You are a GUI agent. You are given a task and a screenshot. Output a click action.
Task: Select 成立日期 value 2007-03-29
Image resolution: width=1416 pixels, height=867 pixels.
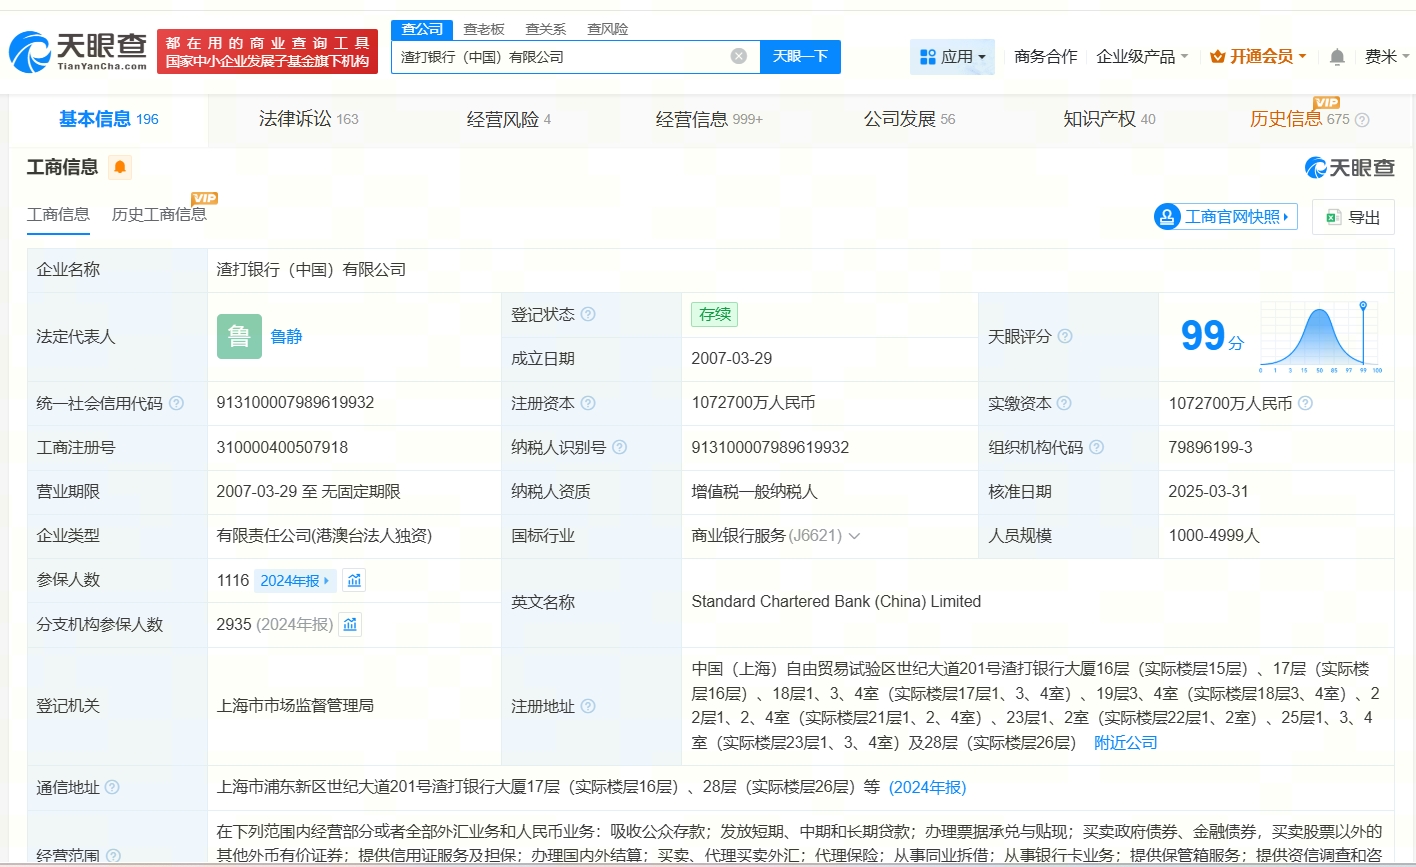pos(732,359)
